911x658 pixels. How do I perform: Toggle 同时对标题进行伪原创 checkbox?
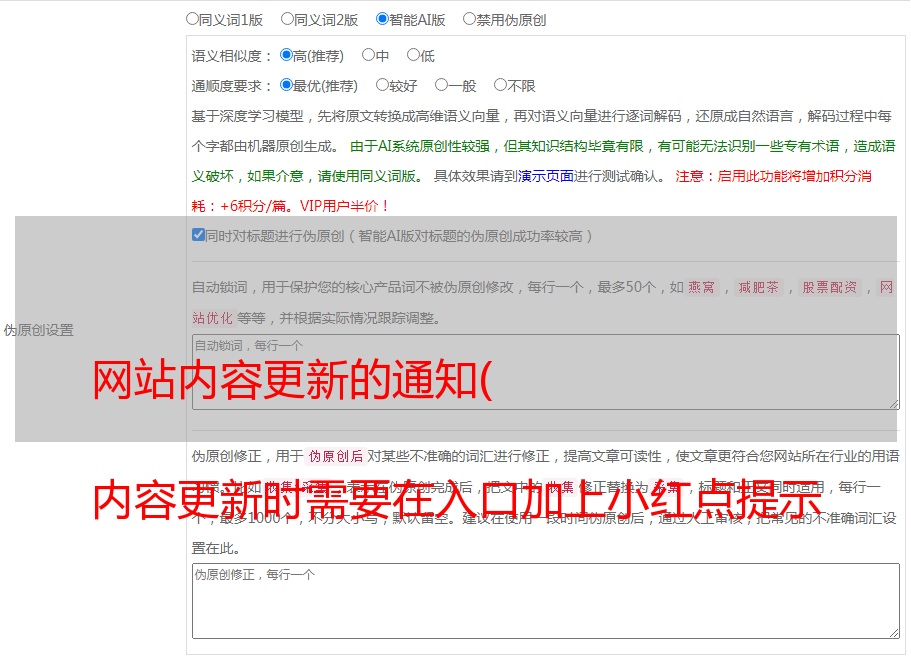pyautogui.click(x=198, y=235)
